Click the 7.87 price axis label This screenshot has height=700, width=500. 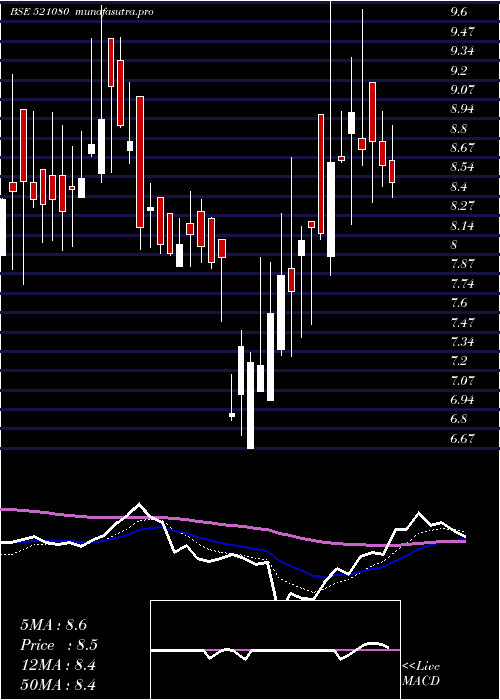(x=462, y=264)
